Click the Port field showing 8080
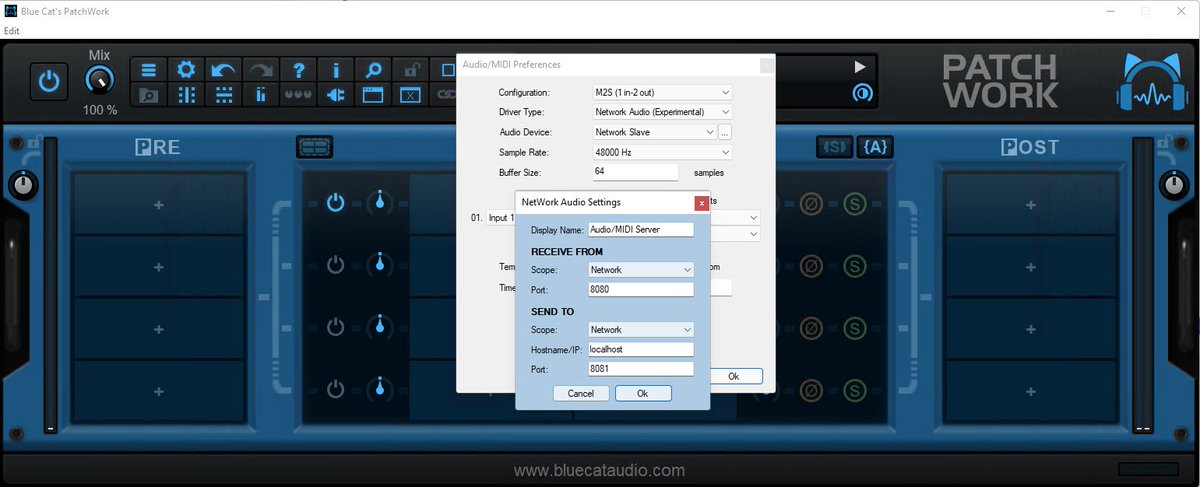The image size is (1200, 487). pos(641,289)
